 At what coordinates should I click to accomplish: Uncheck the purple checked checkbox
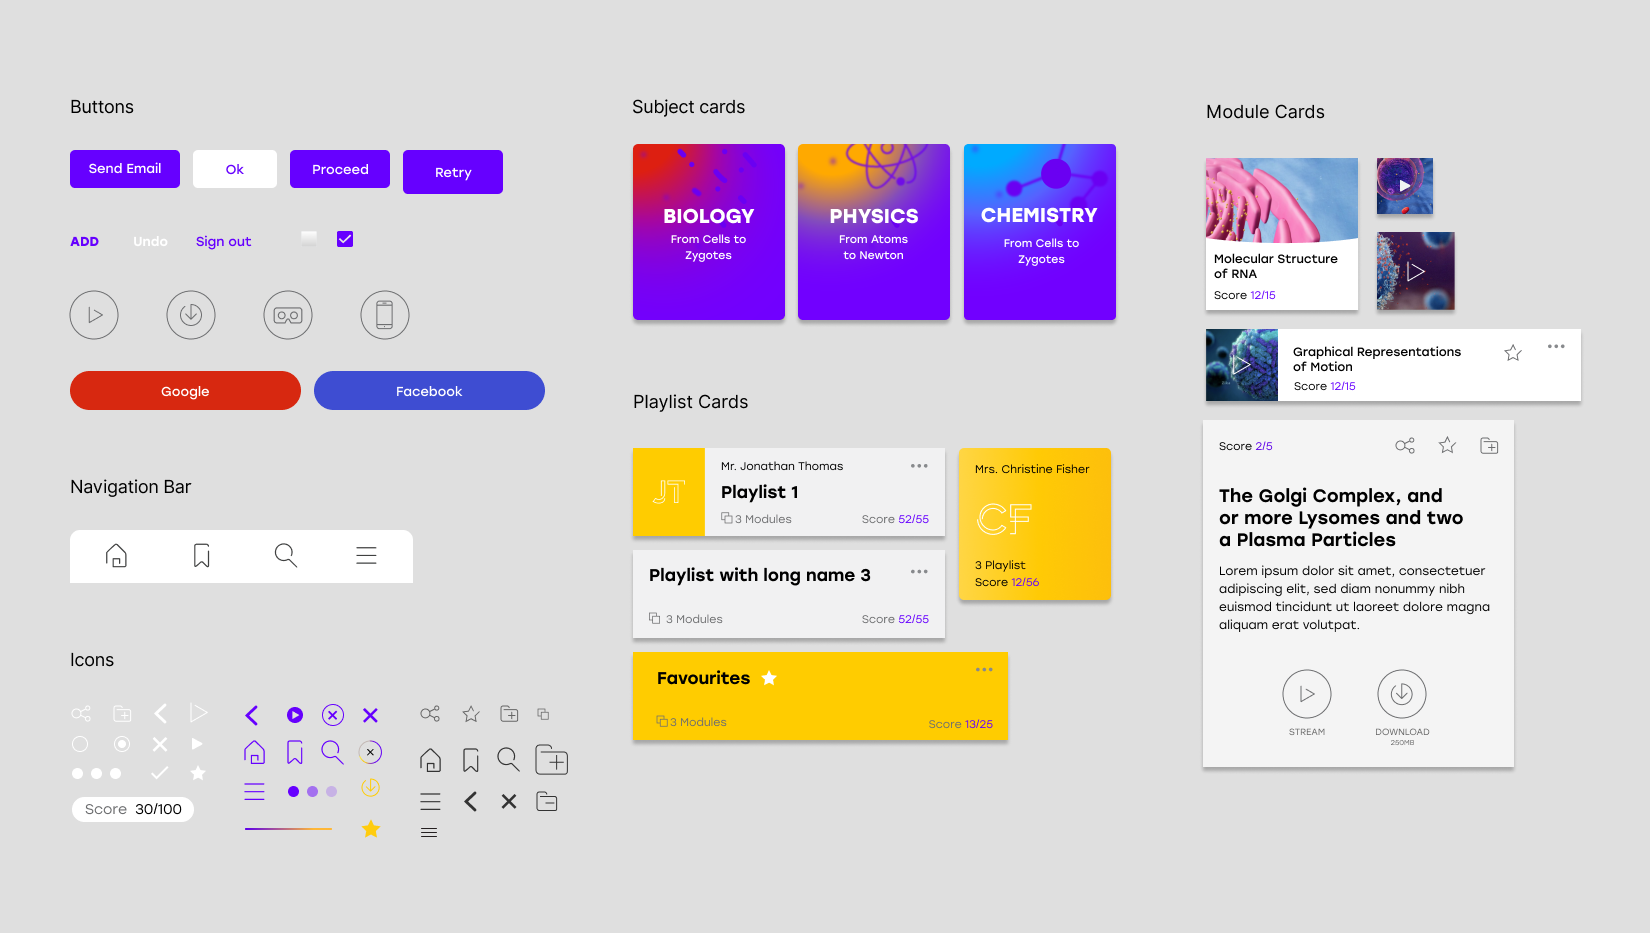coord(345,239)
